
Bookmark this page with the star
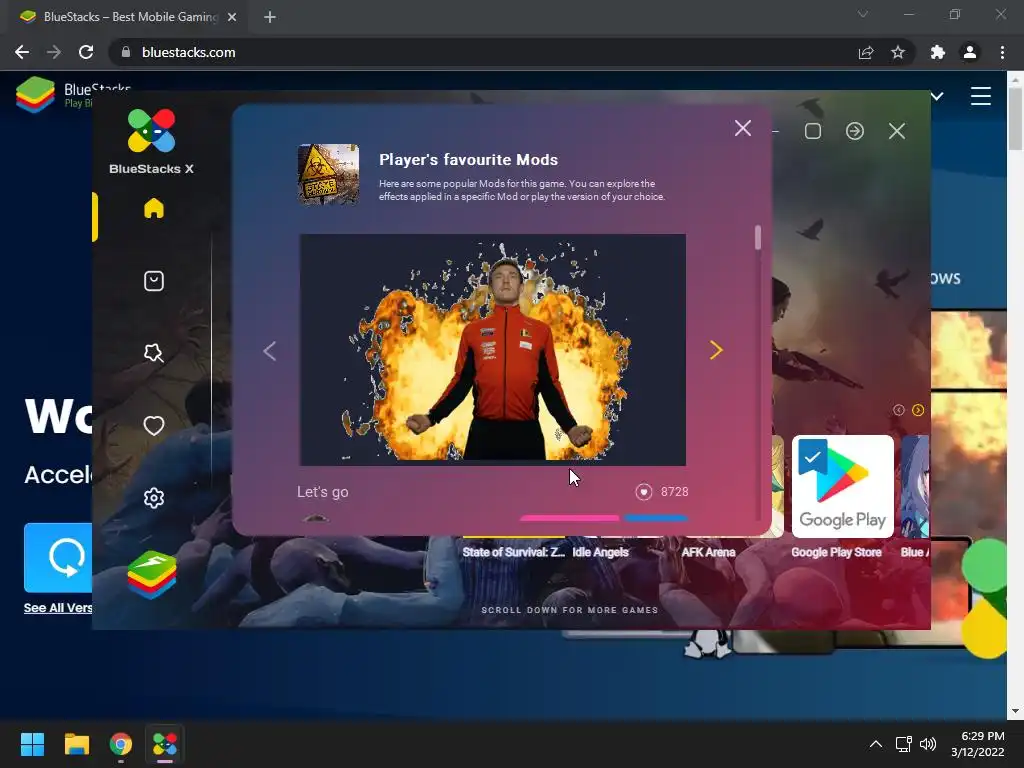click(898, 52)
